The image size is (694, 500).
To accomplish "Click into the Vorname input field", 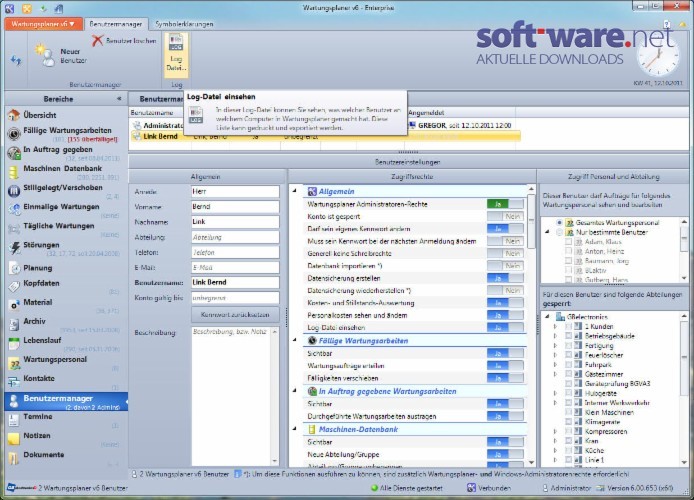I will click(x=235, y=207).
